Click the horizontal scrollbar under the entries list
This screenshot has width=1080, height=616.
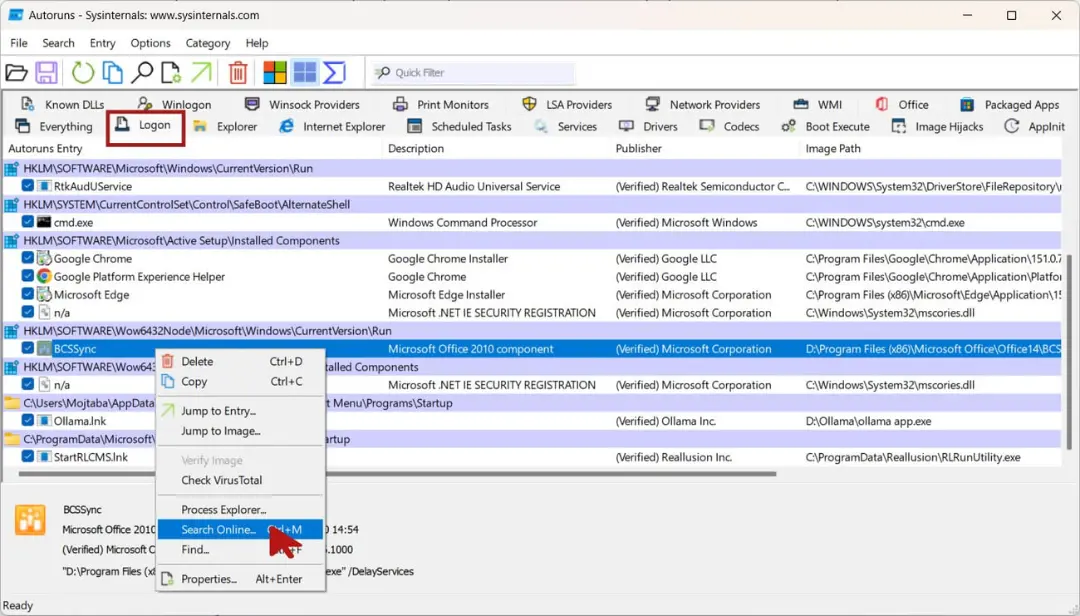(x=397, y=474)
